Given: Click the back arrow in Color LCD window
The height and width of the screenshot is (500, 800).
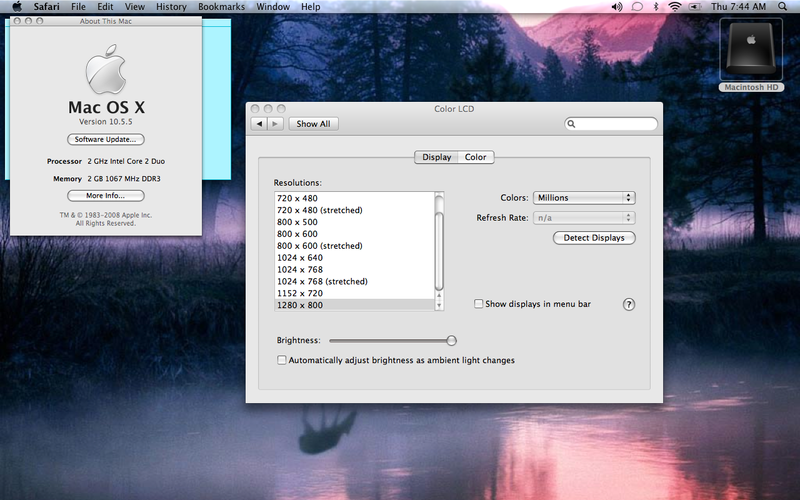Looking at the screenshot, I should pyautogui.click(x=259, y=123).
